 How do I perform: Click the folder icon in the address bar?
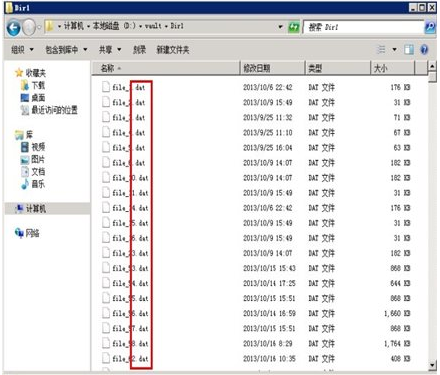[x=49, y=26]
